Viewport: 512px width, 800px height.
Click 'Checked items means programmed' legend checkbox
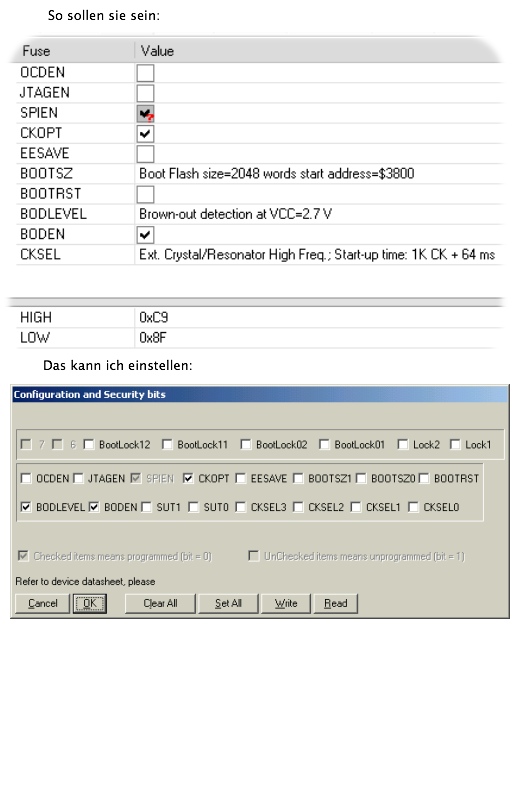(x=23, y=556)
